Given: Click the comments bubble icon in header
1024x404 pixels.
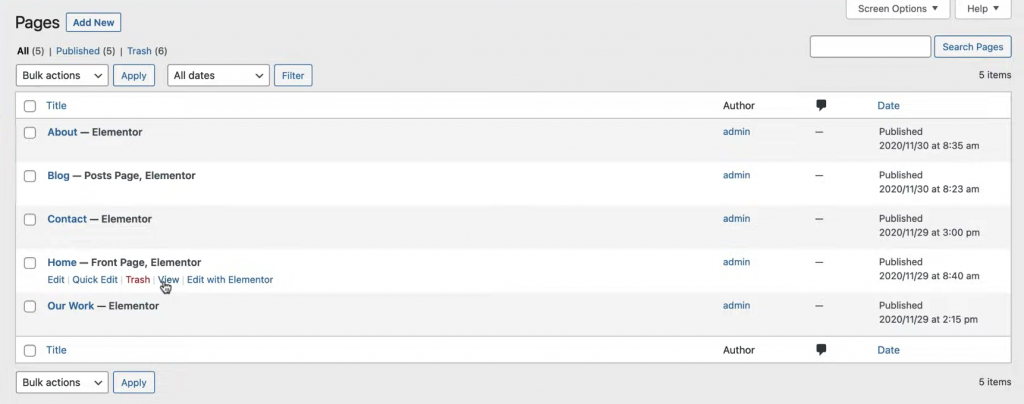Looking at the screenshot, I should [821, 105].
